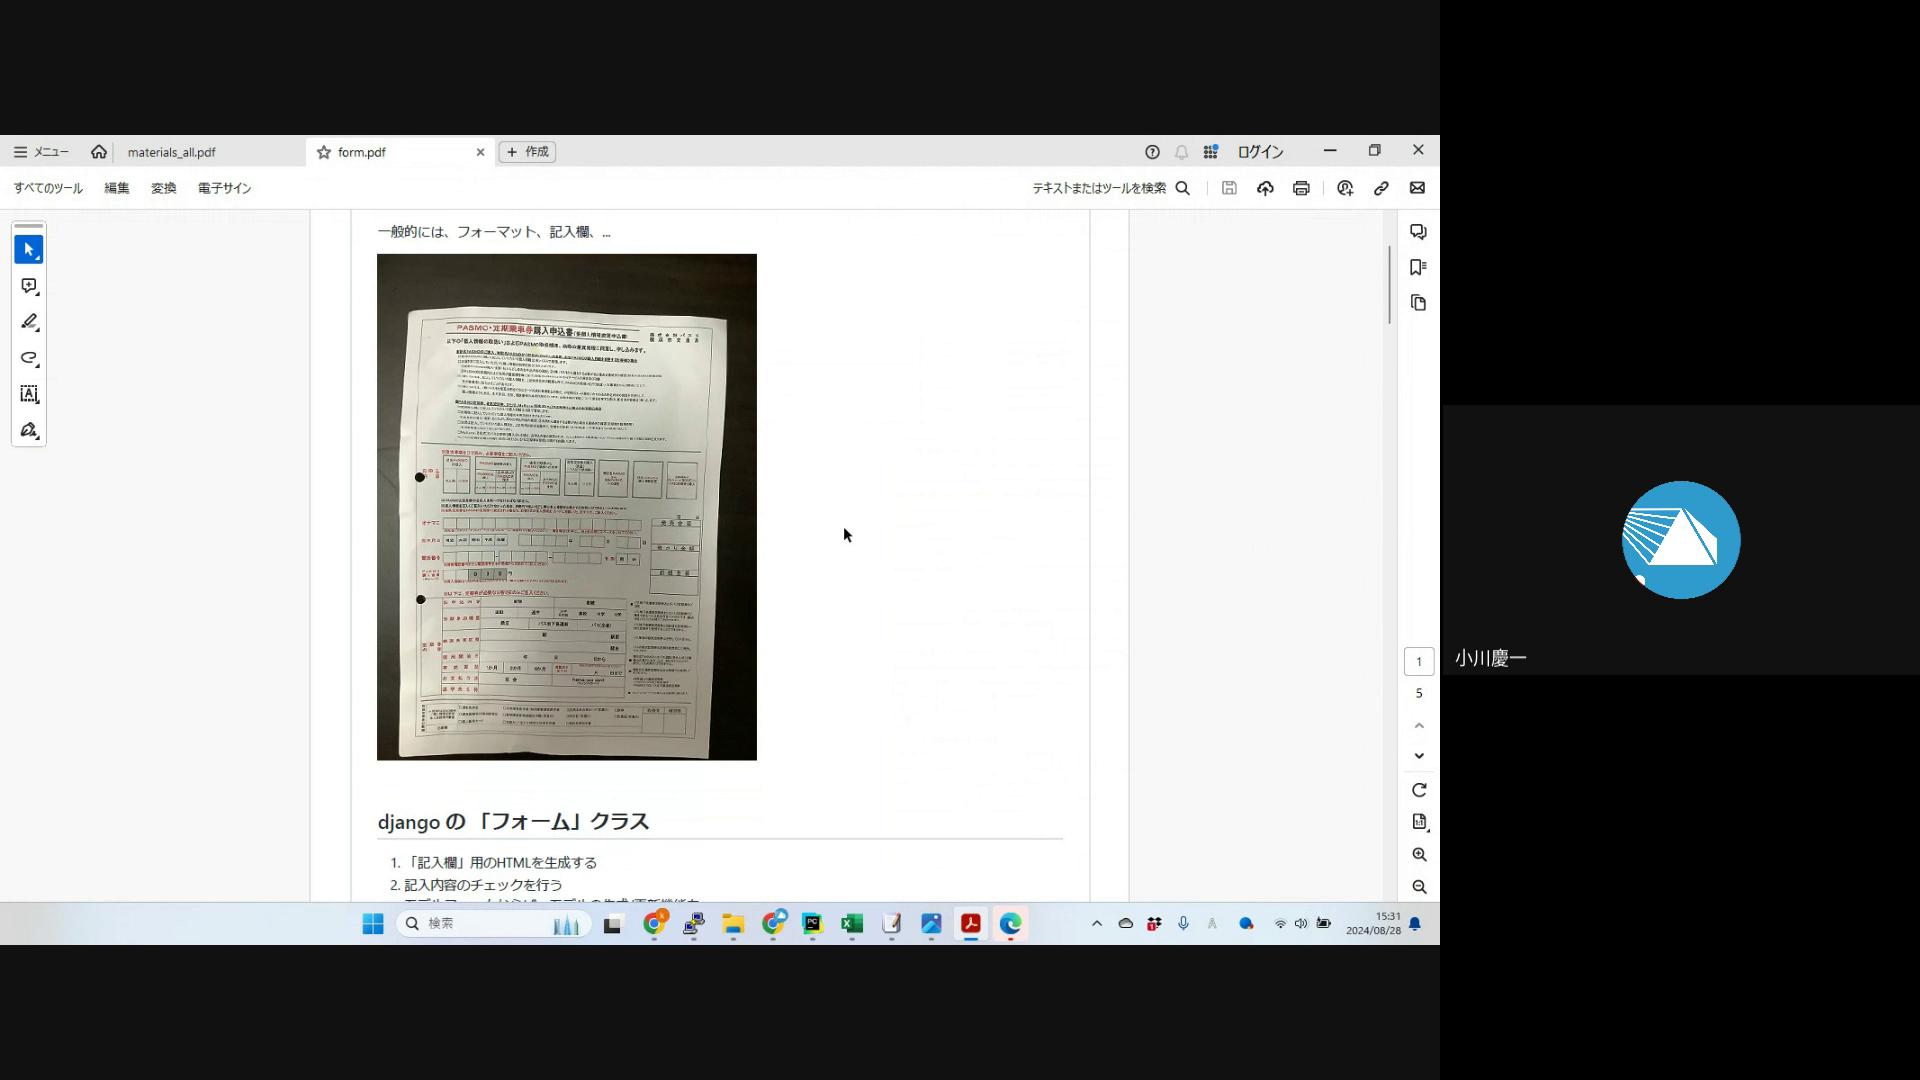Click the rotate page icon
The width and height of the screenshot is (1920, 1080).
coord(1419,790)
